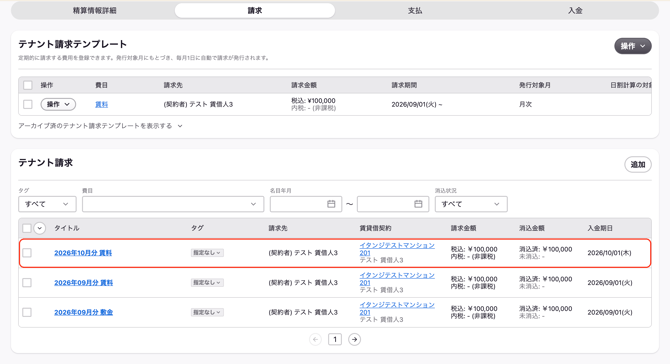Click the end date 名目年月 field

point(393,204)
